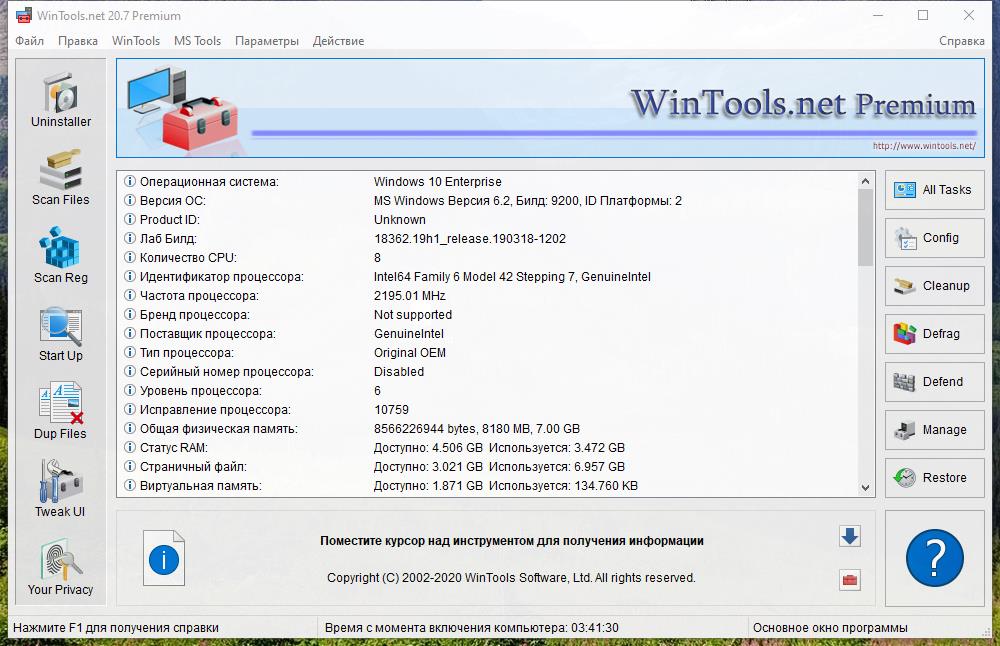Open the WinTools menu
1000x646 pixels.
136,41
